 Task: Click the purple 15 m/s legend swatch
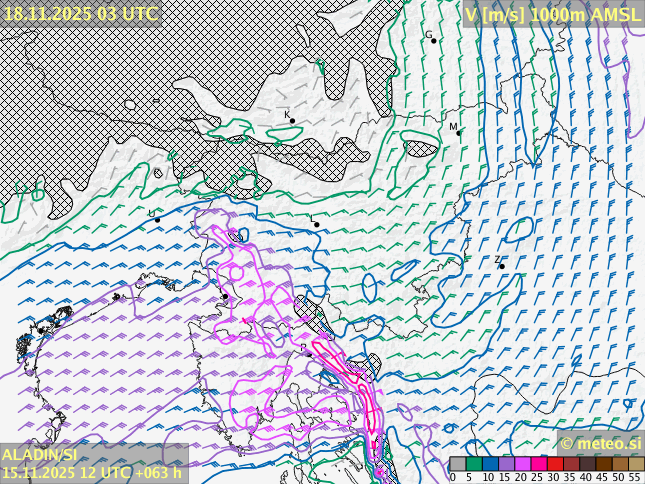point(506,464)
